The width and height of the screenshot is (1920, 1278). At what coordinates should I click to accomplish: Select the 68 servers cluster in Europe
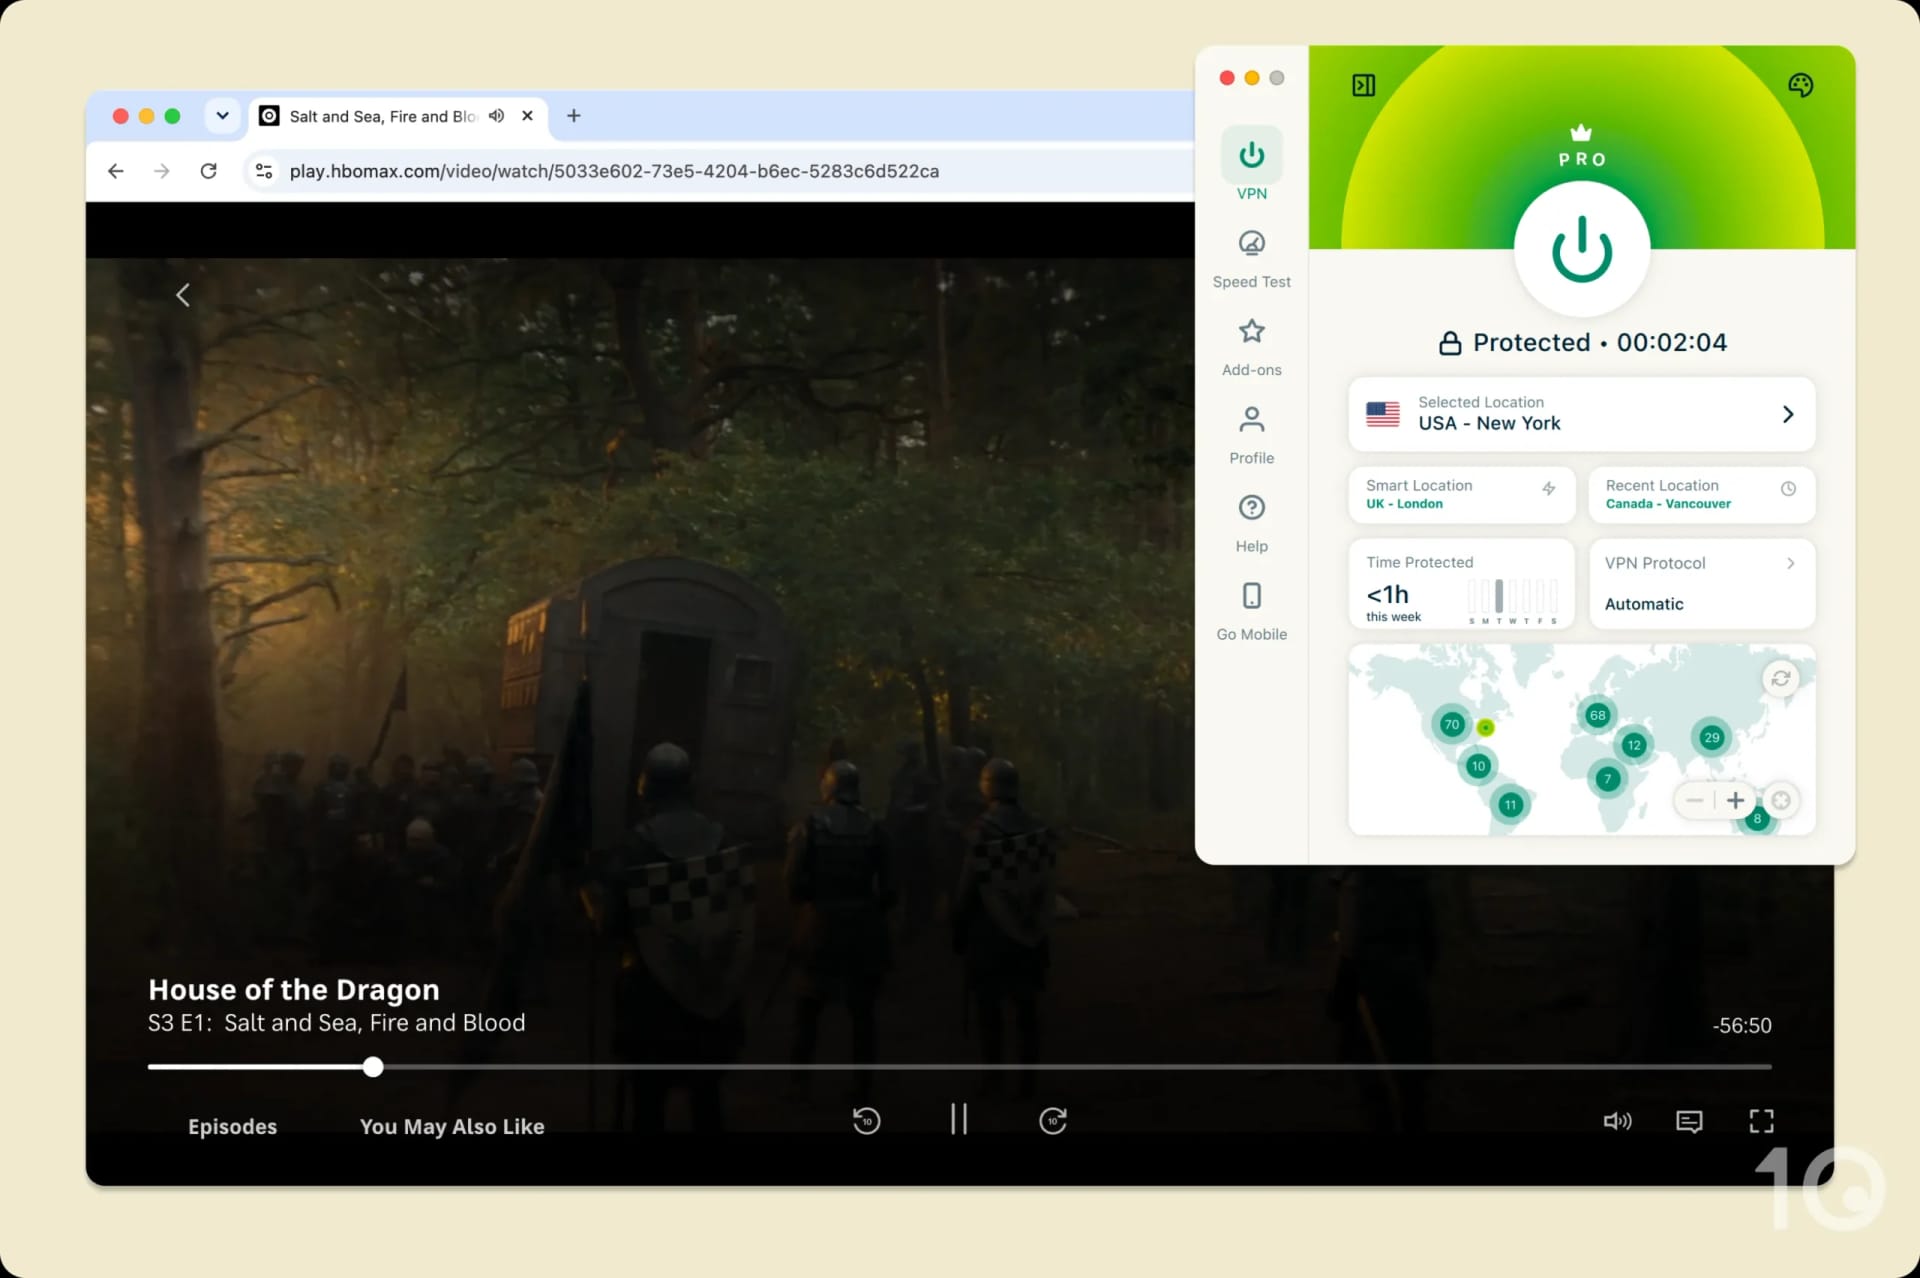(1597, 715)
